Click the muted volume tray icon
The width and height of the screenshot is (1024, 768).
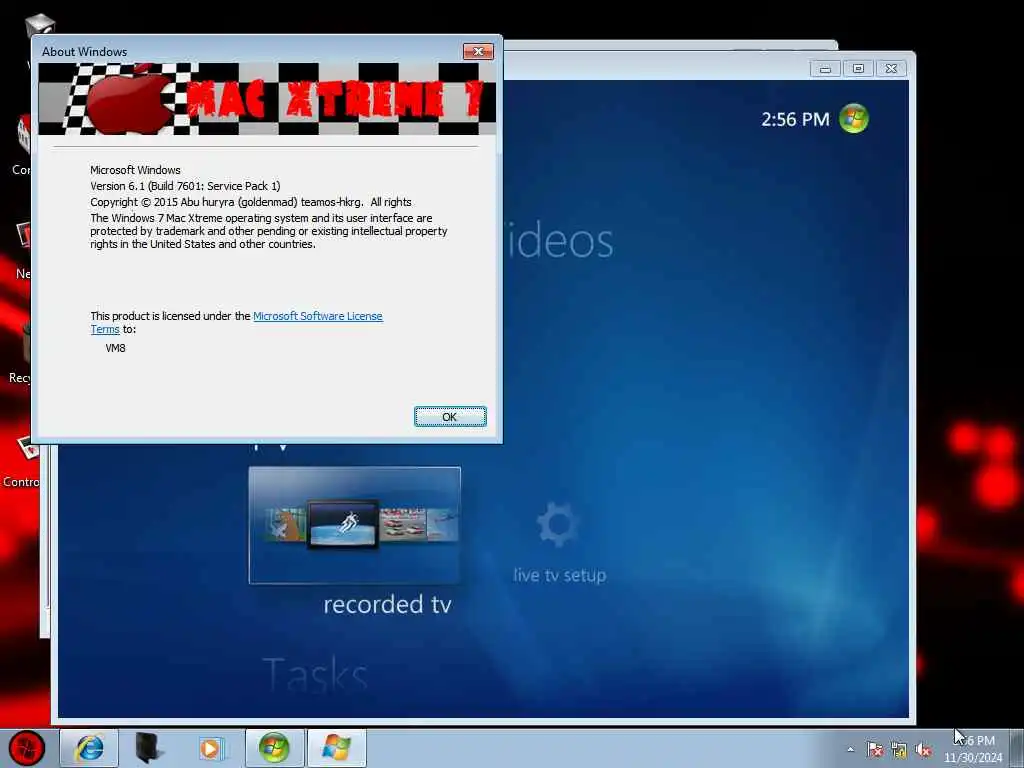coord(923,750)
